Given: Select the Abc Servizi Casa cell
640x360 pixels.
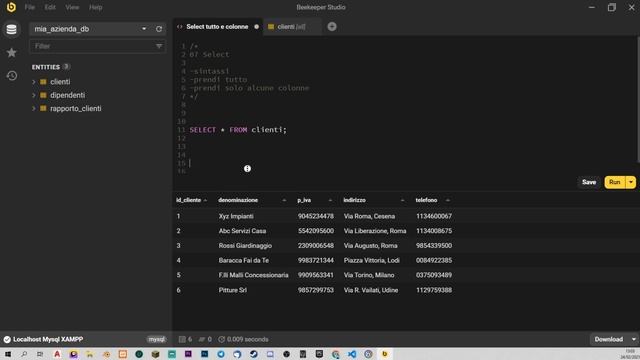Looking at the screenshot, I should coord(242,231).
